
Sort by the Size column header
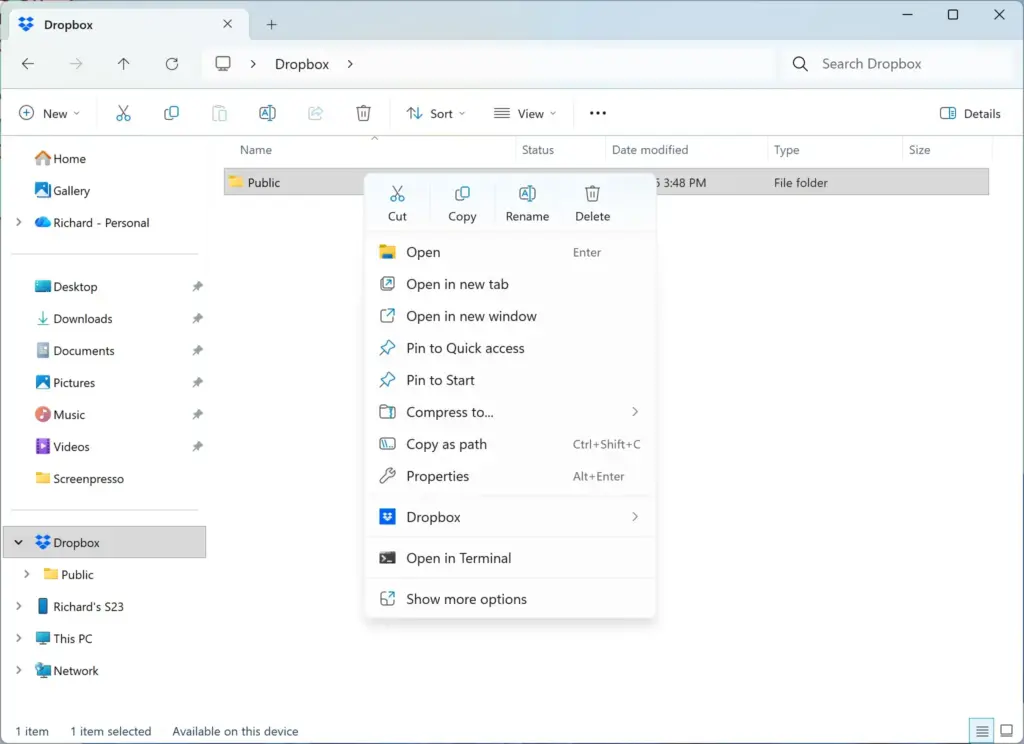pos(919,150)
